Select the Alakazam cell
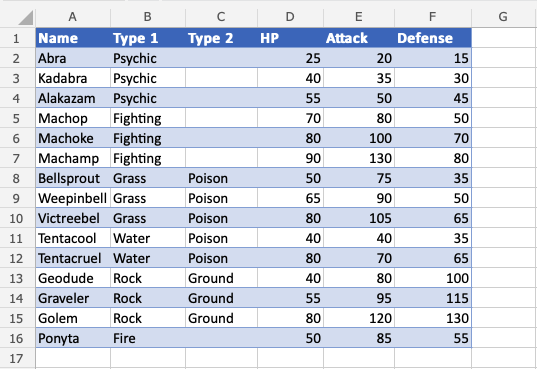537x369 pixels. (73, 98)
